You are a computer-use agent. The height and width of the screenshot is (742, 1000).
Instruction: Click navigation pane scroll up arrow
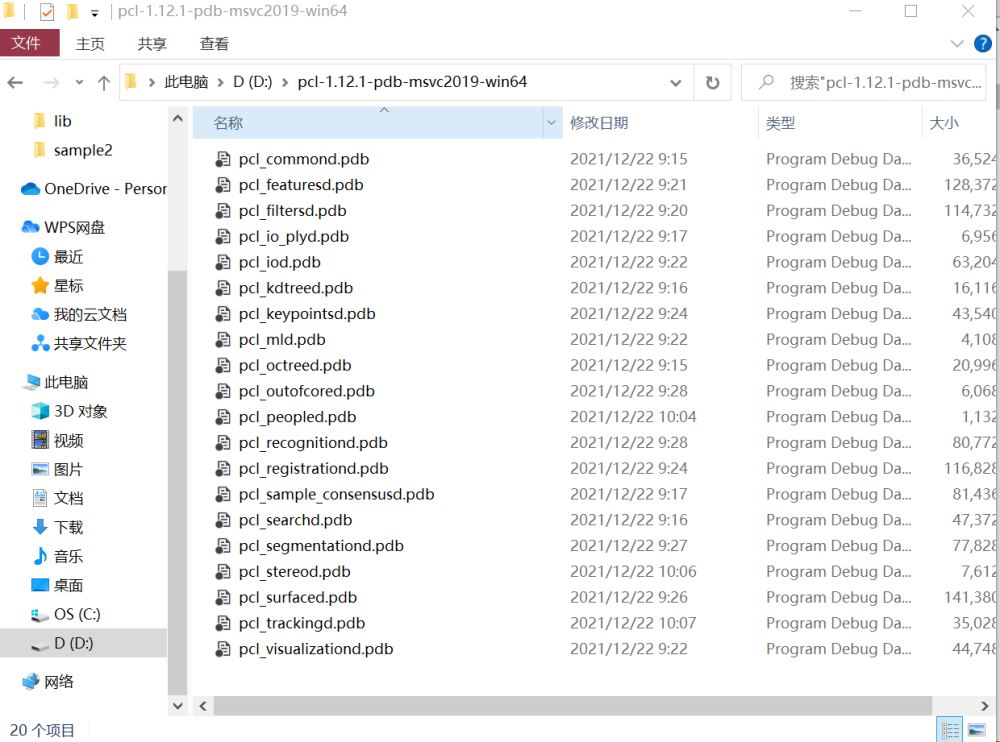(178, 119)
